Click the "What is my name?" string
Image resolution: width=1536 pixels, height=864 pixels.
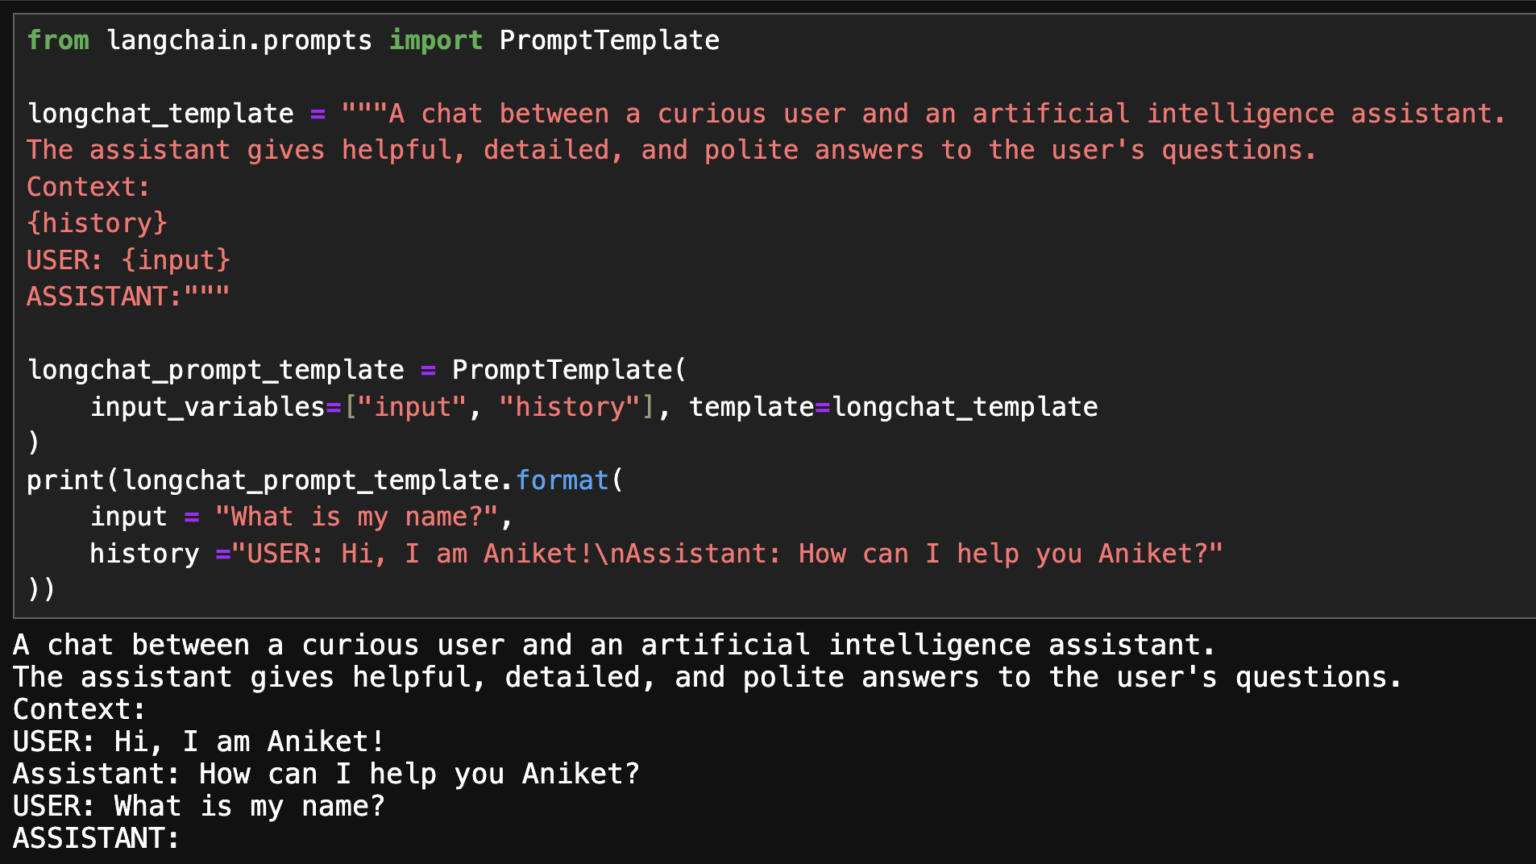pyautogui.click(x=357, y=517)
